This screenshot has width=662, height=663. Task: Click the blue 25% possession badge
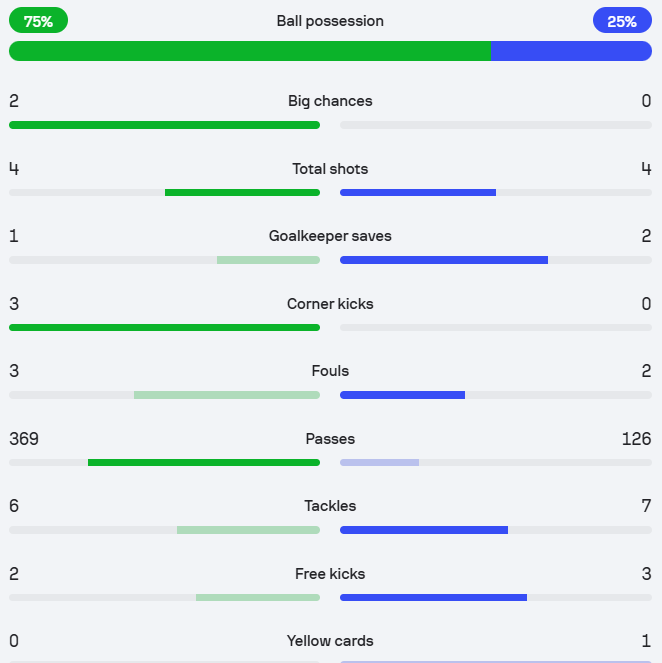pos(622,21)
